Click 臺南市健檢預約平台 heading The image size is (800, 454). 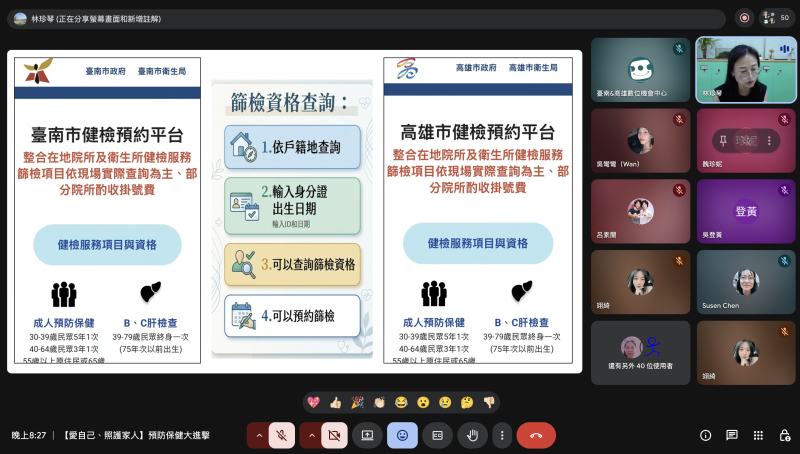(x=107, y=135)
